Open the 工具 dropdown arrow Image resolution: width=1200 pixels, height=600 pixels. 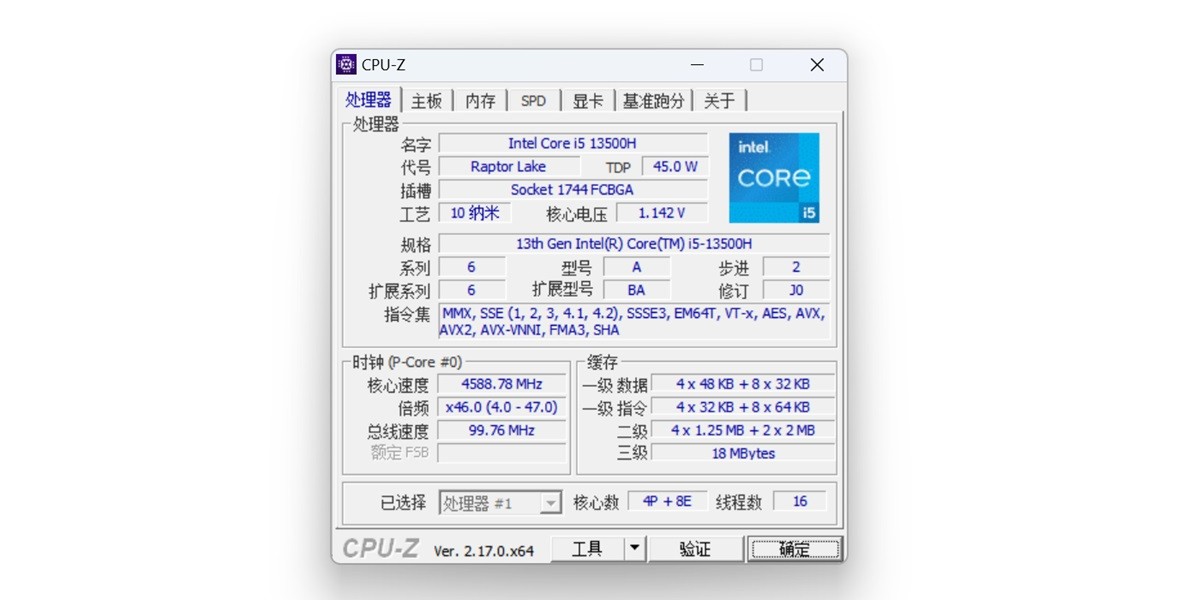click(634, 548)
